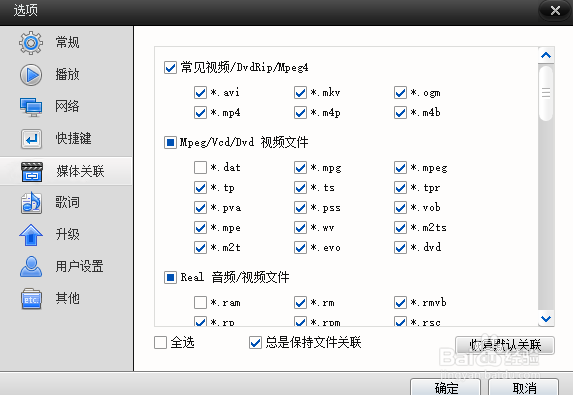Show 其他 settings section
The width and height of the screenshot is (573, 395).
[x=67, y=298]
